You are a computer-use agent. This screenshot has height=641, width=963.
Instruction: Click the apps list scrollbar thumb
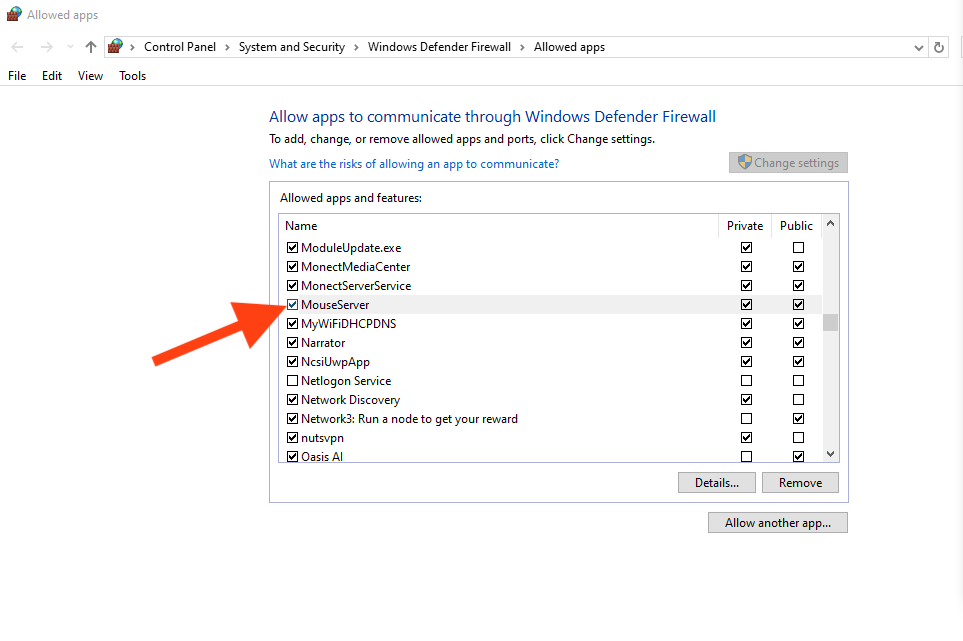(830, 322)
